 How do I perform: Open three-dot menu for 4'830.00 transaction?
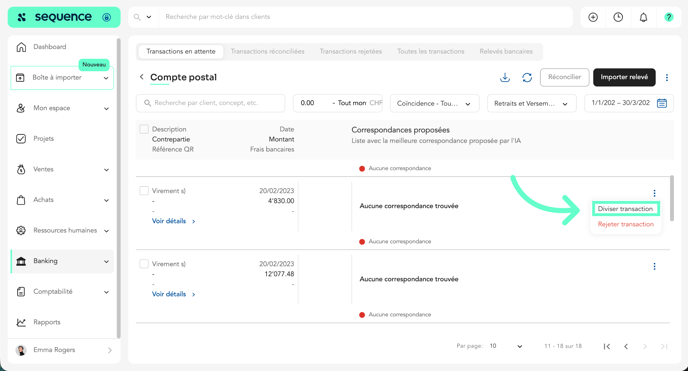click(x=654, y=193)
